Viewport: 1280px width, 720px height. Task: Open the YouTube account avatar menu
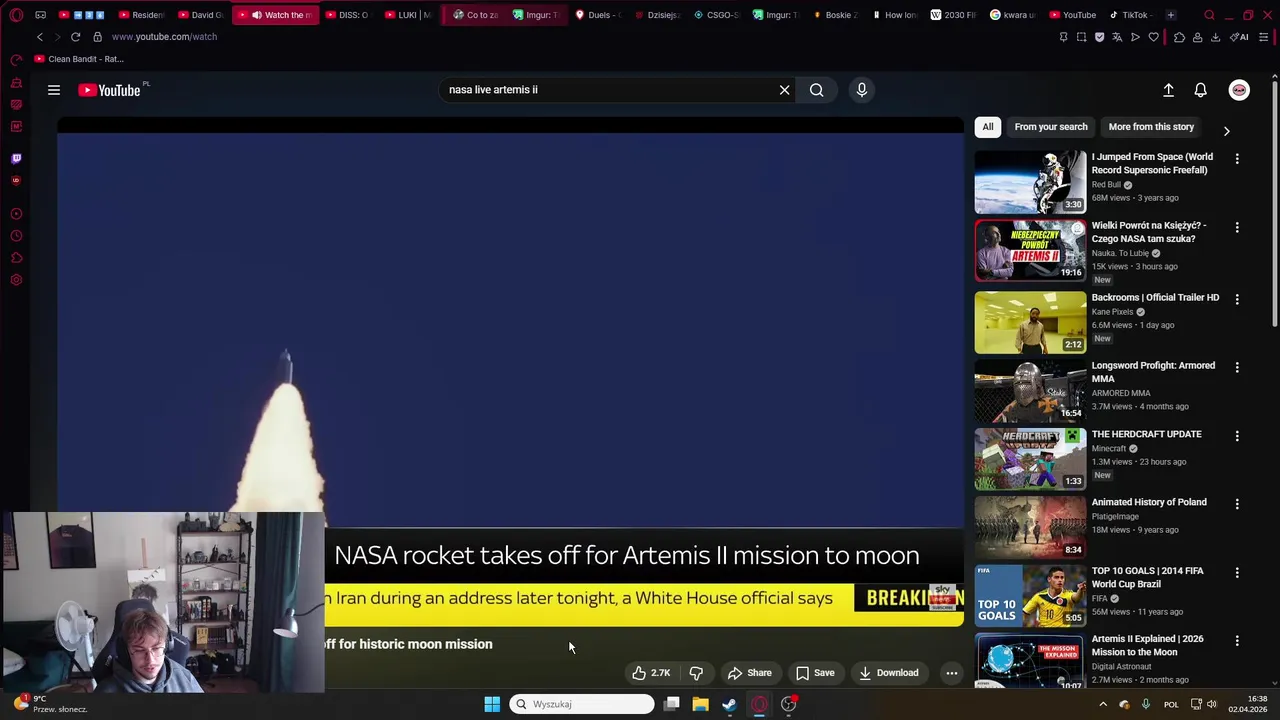[x=1239, y=90]
